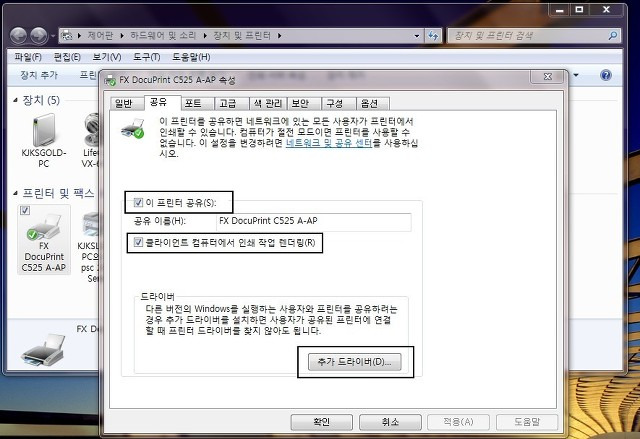Click the '장치 추가' toolbar button
This screenshot has width=640, height=439.
click(x=39, y=75)
